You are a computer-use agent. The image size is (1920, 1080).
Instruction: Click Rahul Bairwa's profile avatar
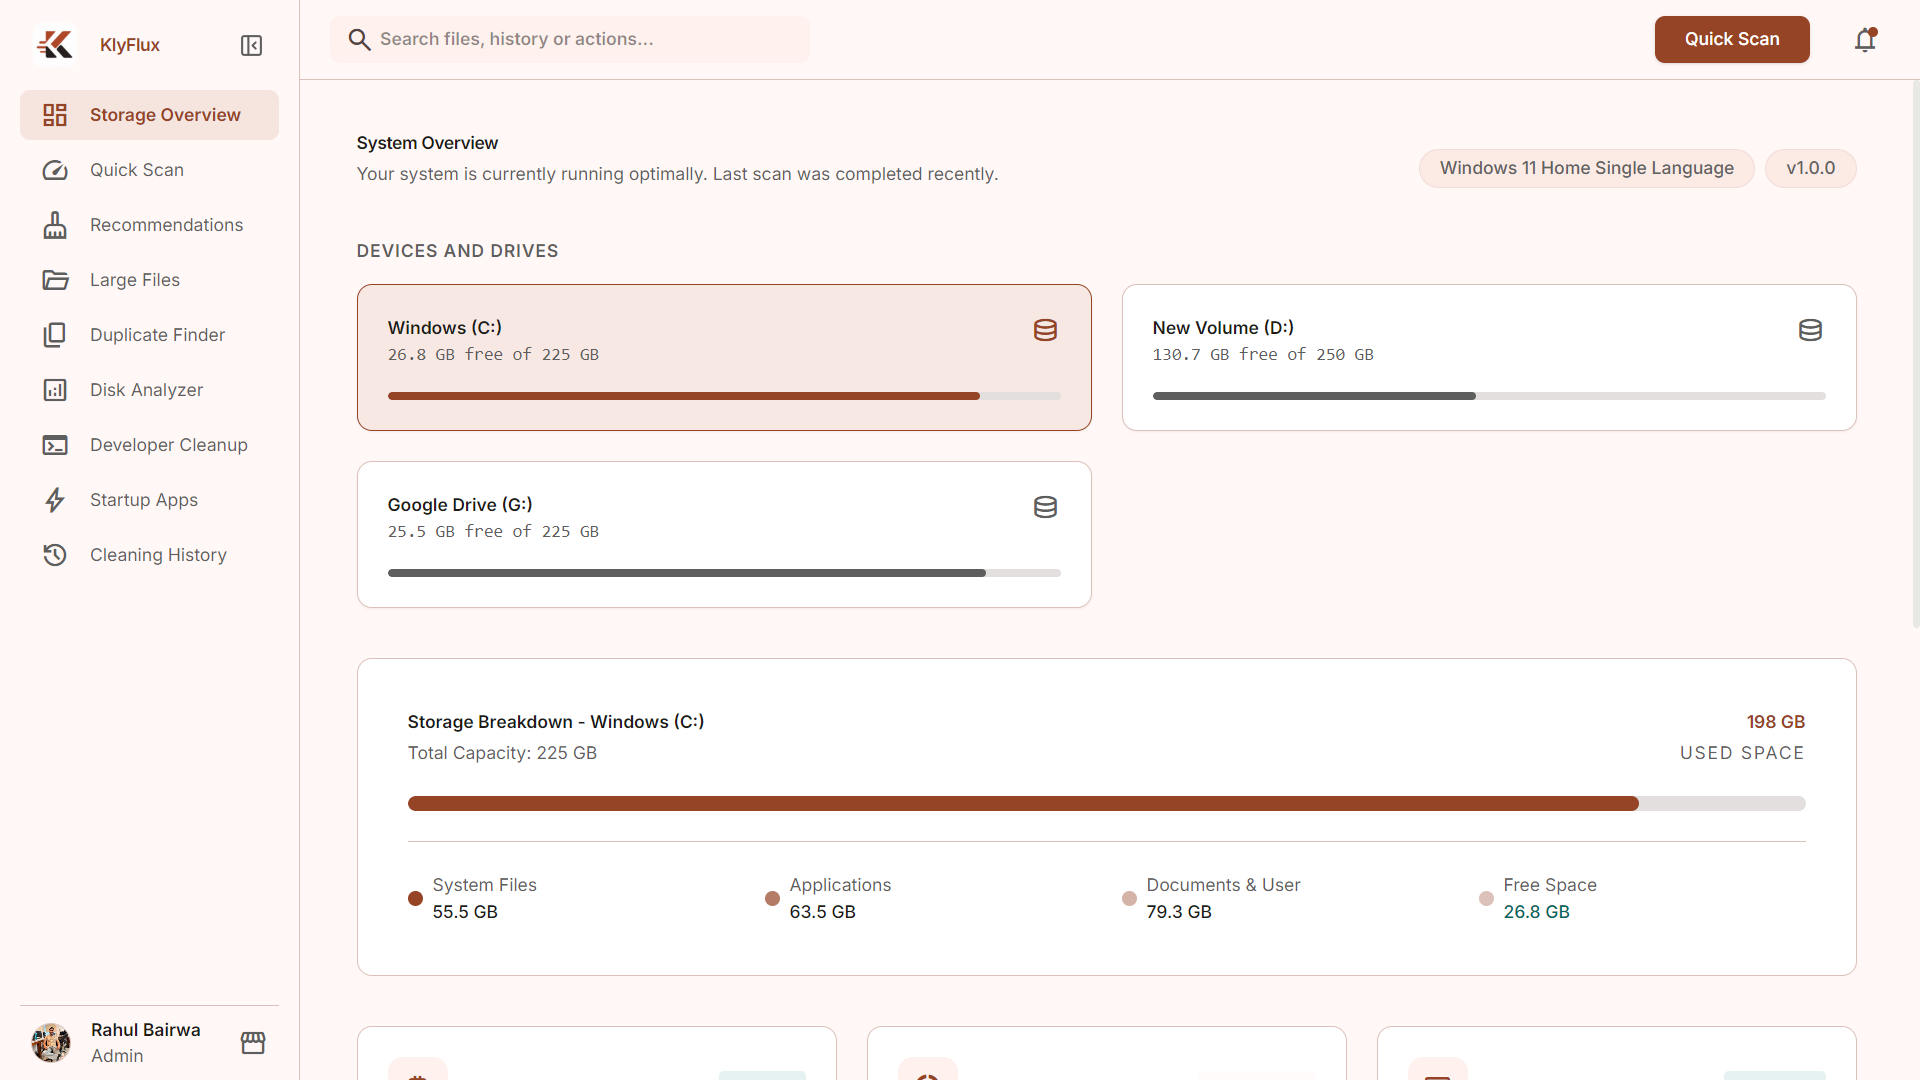pos(51,1043)
